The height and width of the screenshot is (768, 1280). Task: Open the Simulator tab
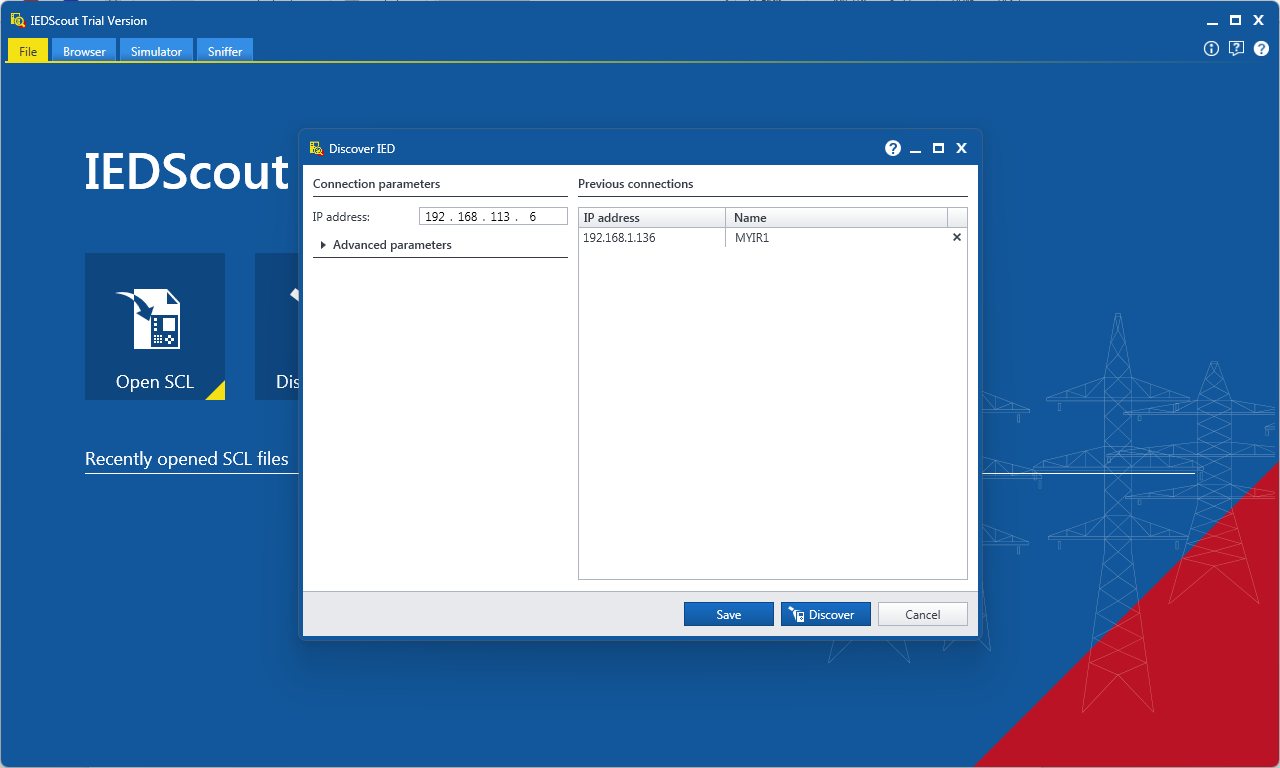click(156, 51)
